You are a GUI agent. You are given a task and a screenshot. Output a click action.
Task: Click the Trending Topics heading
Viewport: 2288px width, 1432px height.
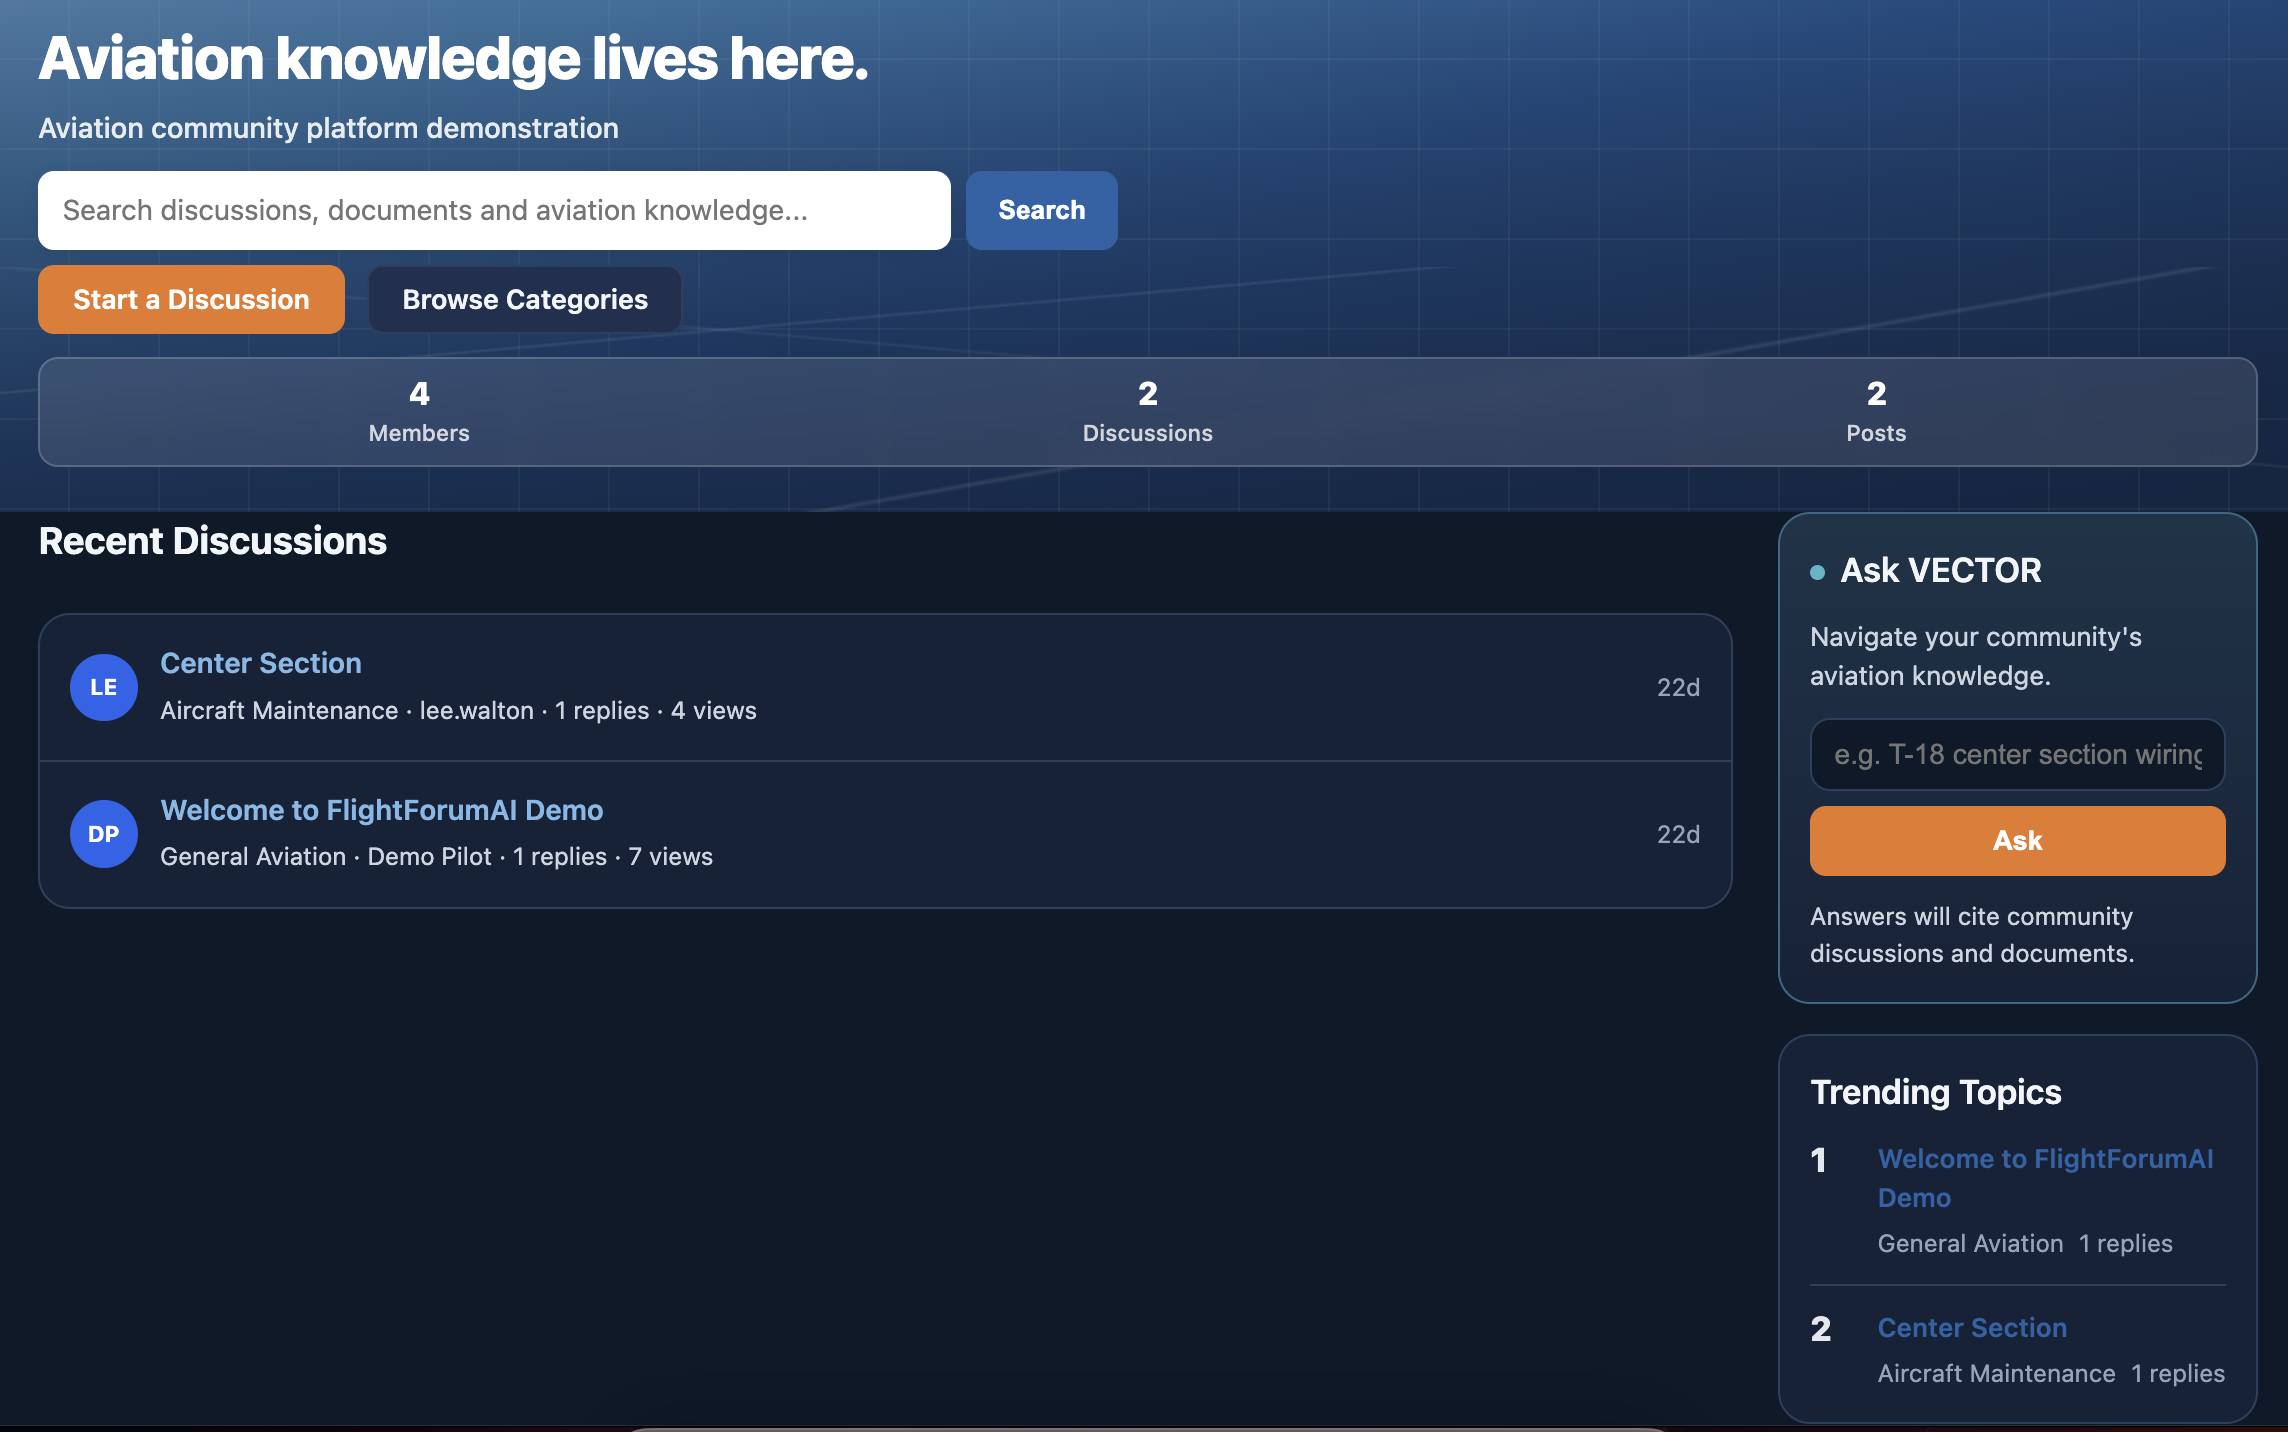[1936, 1092]
